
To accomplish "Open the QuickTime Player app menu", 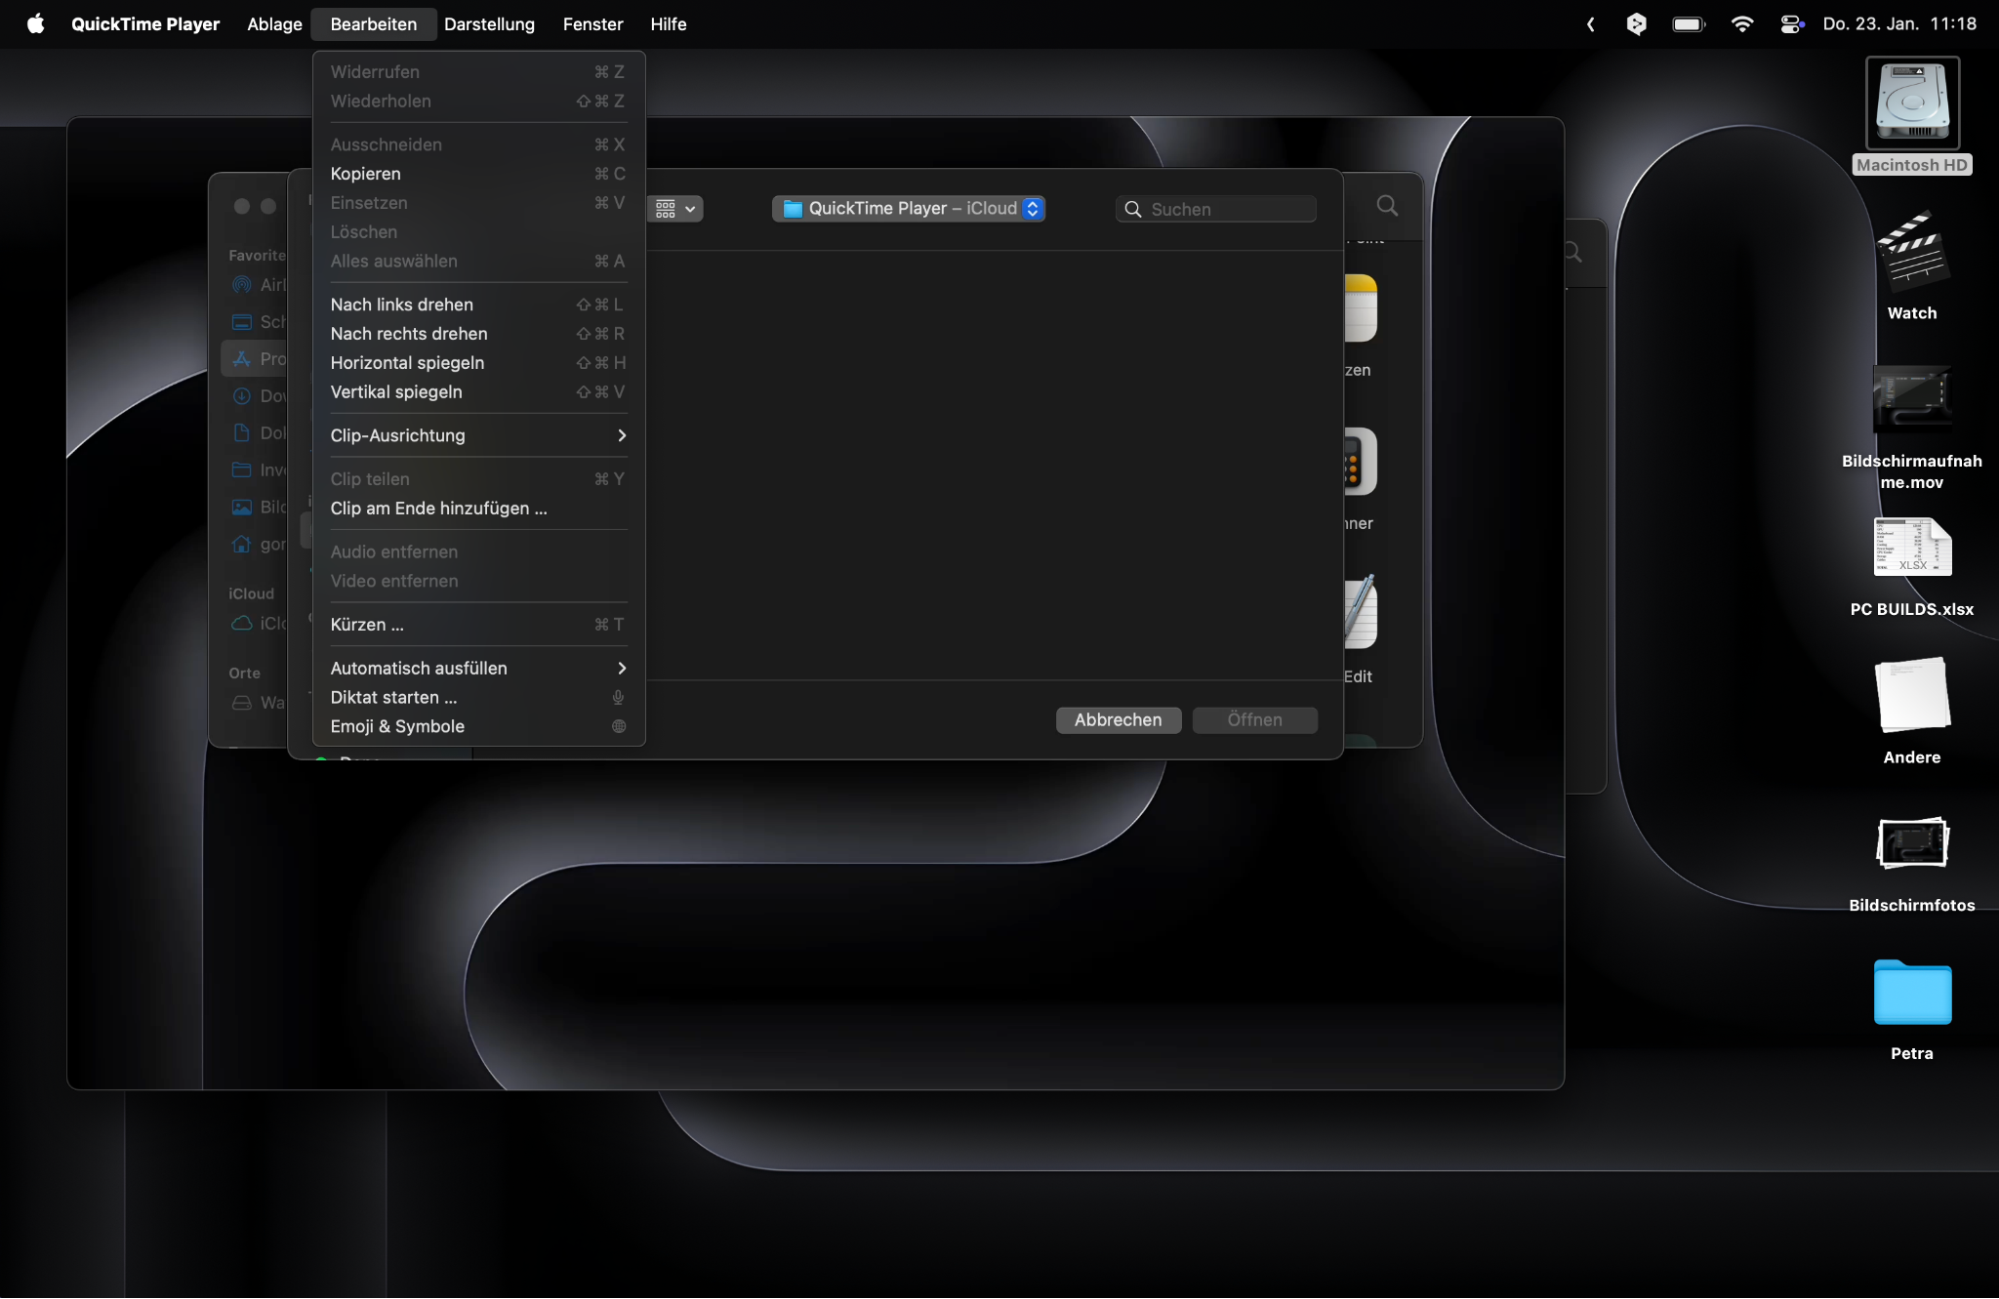I will [145, 24].
